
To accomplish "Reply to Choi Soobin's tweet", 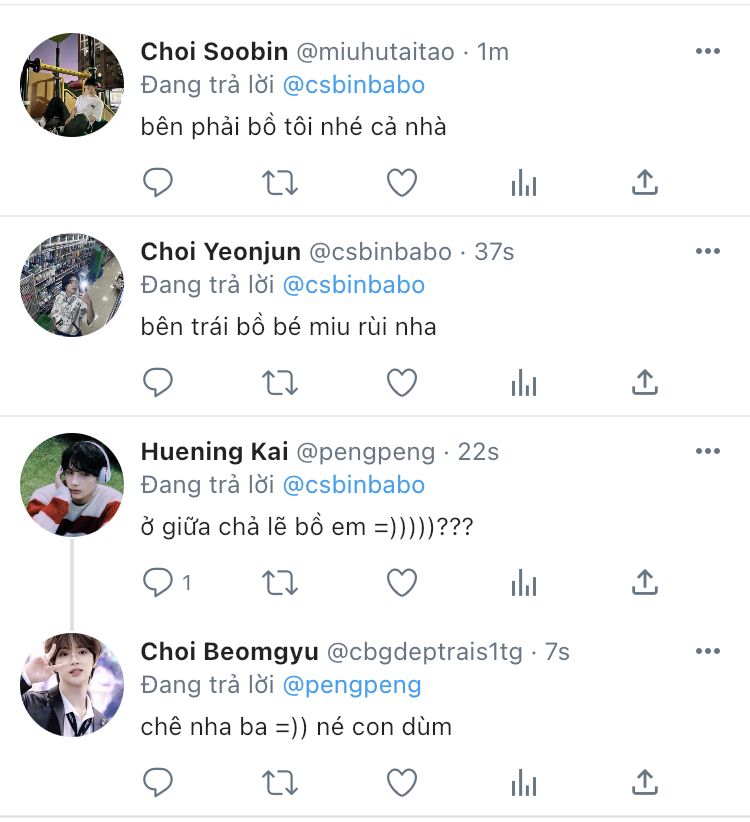I will [158, 182].
